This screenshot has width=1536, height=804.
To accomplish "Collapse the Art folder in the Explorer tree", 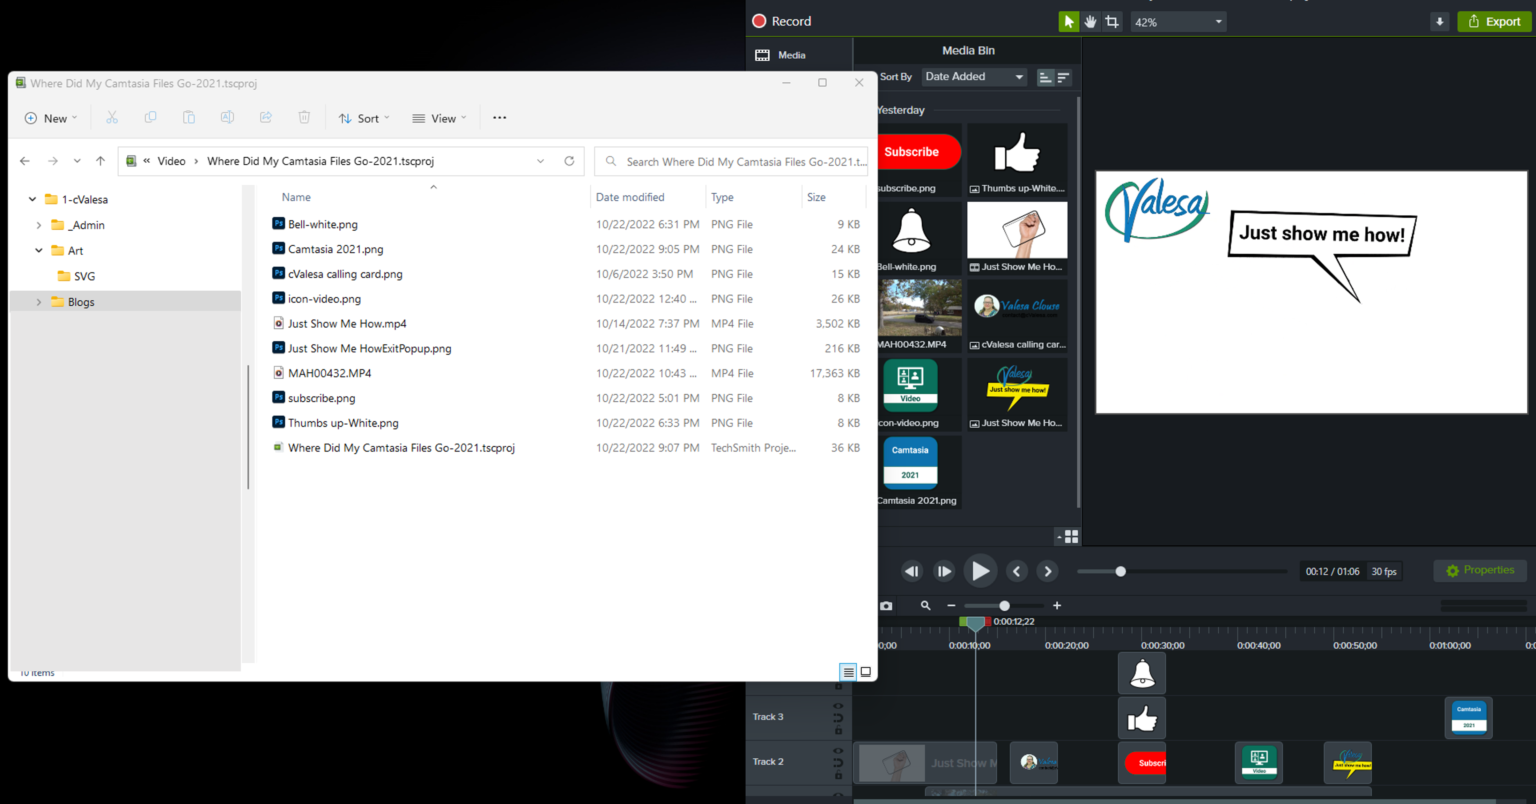I will point(38,250).
